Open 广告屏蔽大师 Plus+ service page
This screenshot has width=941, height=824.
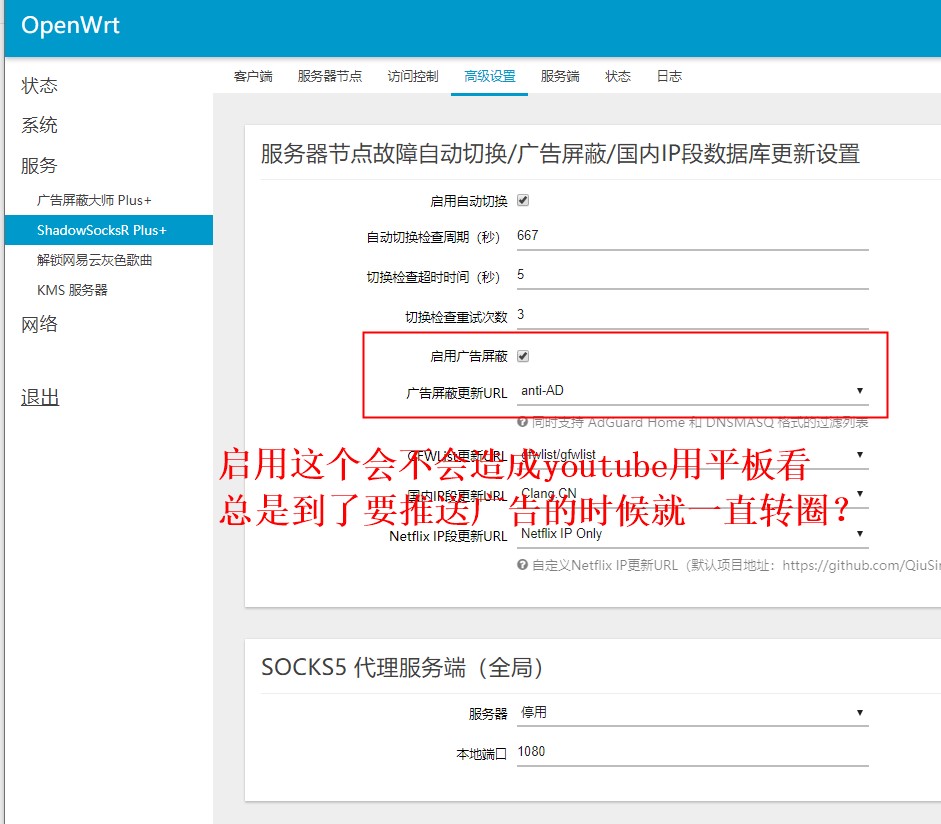pyautogui.click(x=93, y=199)
